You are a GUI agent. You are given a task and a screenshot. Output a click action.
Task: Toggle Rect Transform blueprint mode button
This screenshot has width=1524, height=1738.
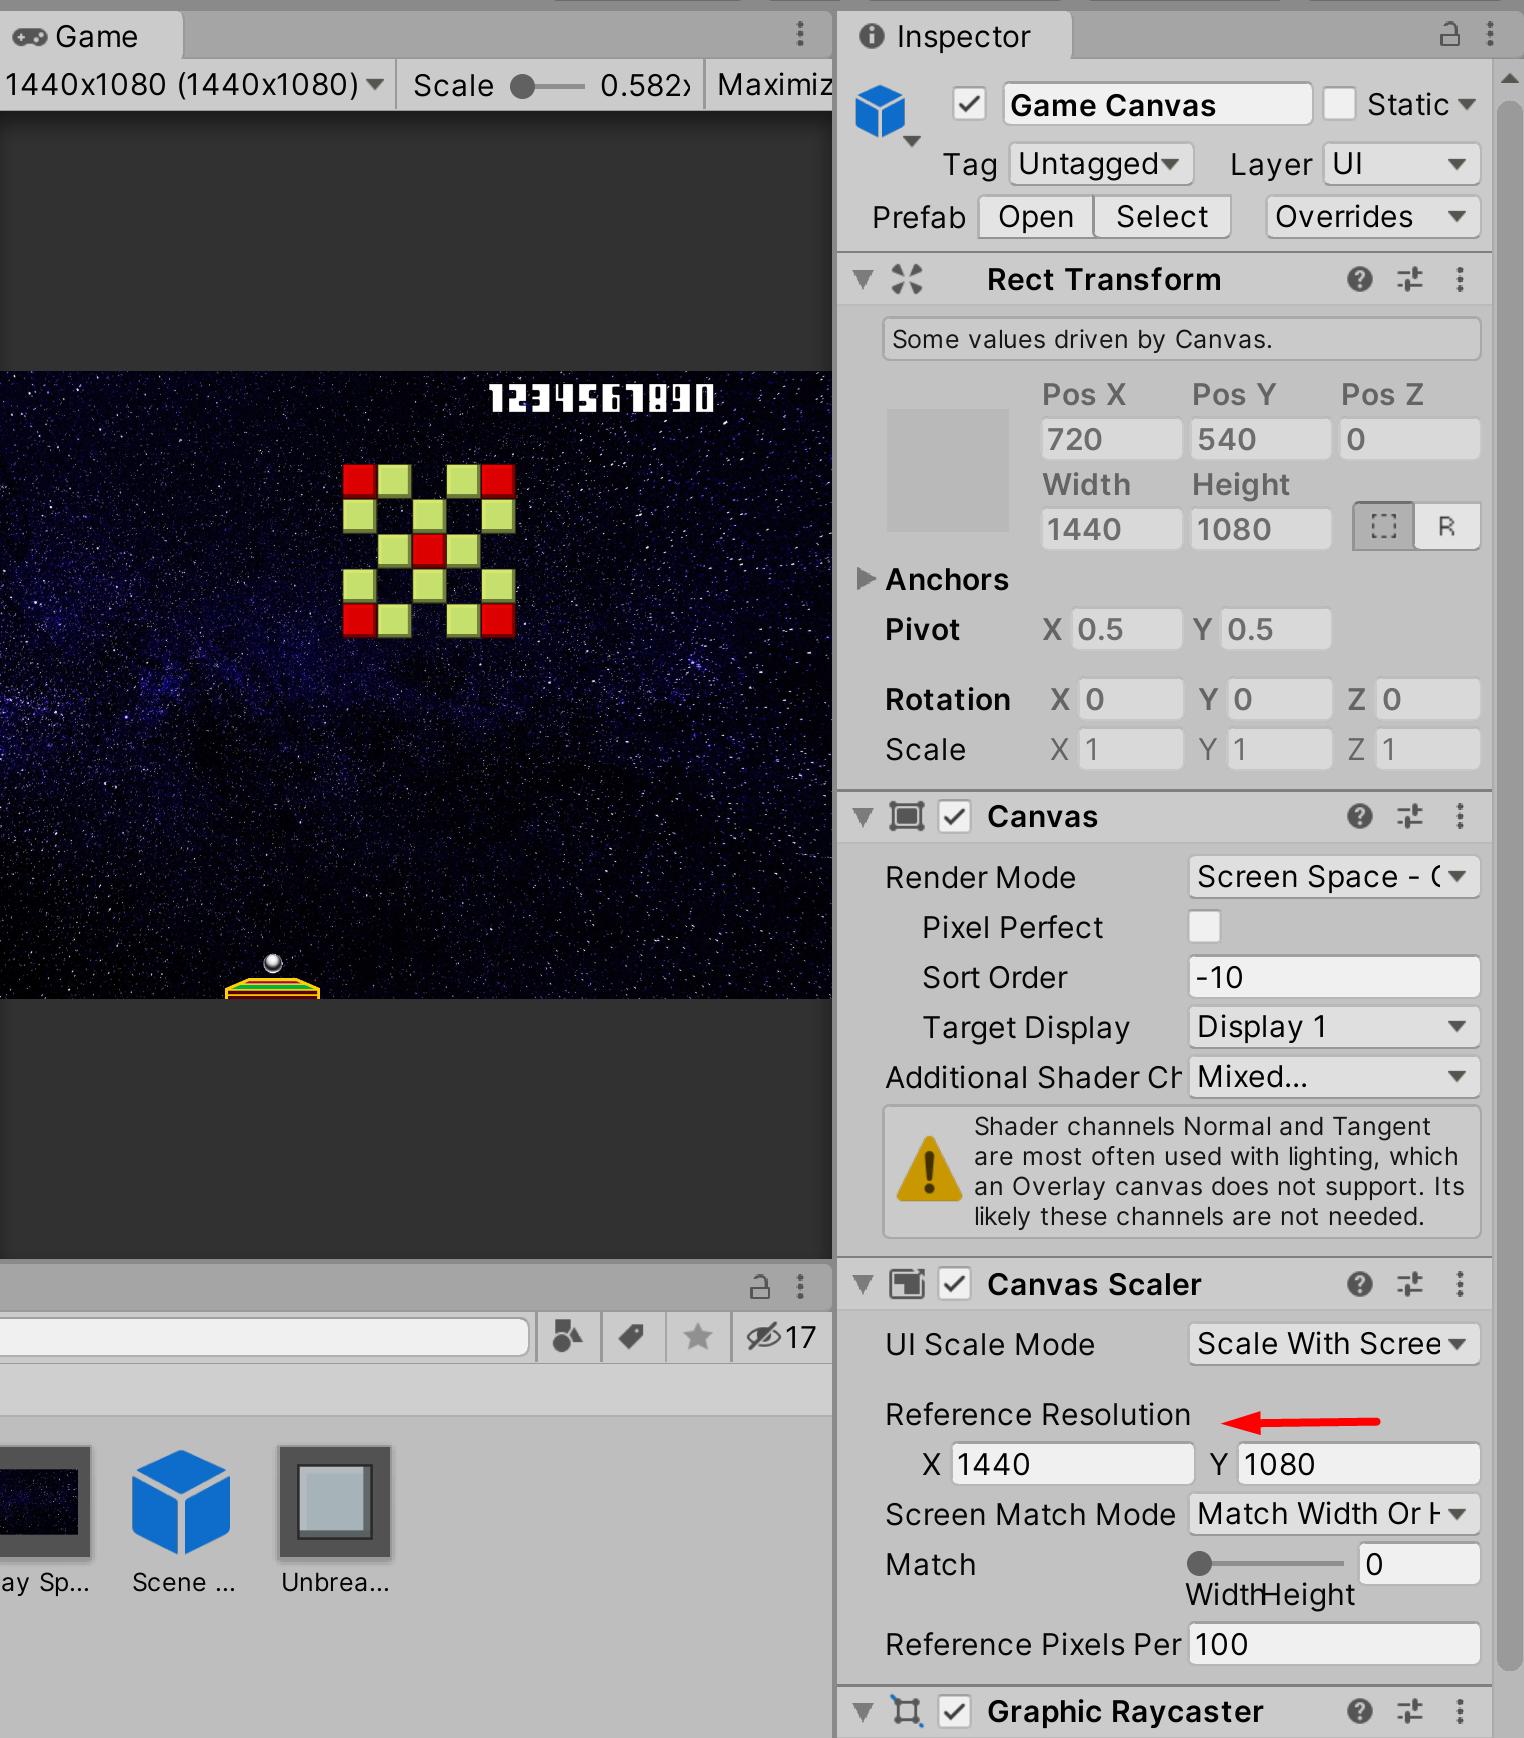[1384, 526]
